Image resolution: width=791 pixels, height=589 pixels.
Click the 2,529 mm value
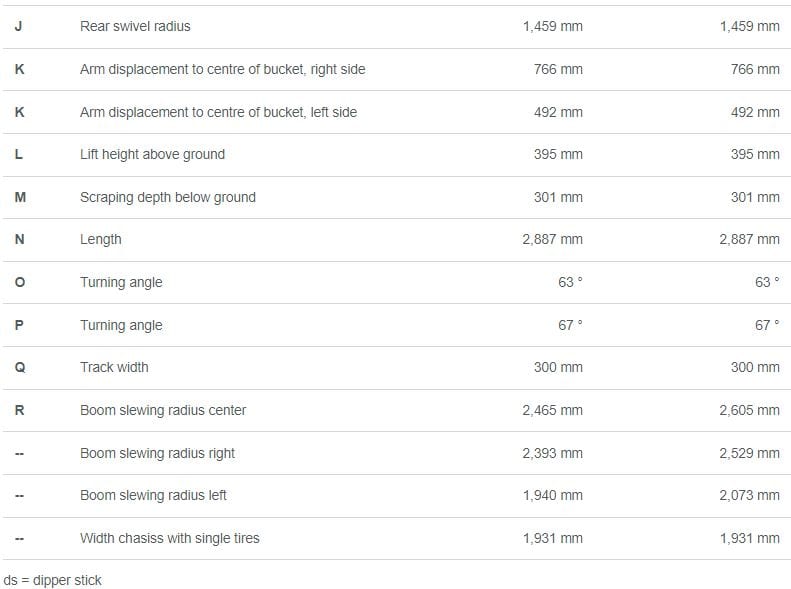click(750, 453)
